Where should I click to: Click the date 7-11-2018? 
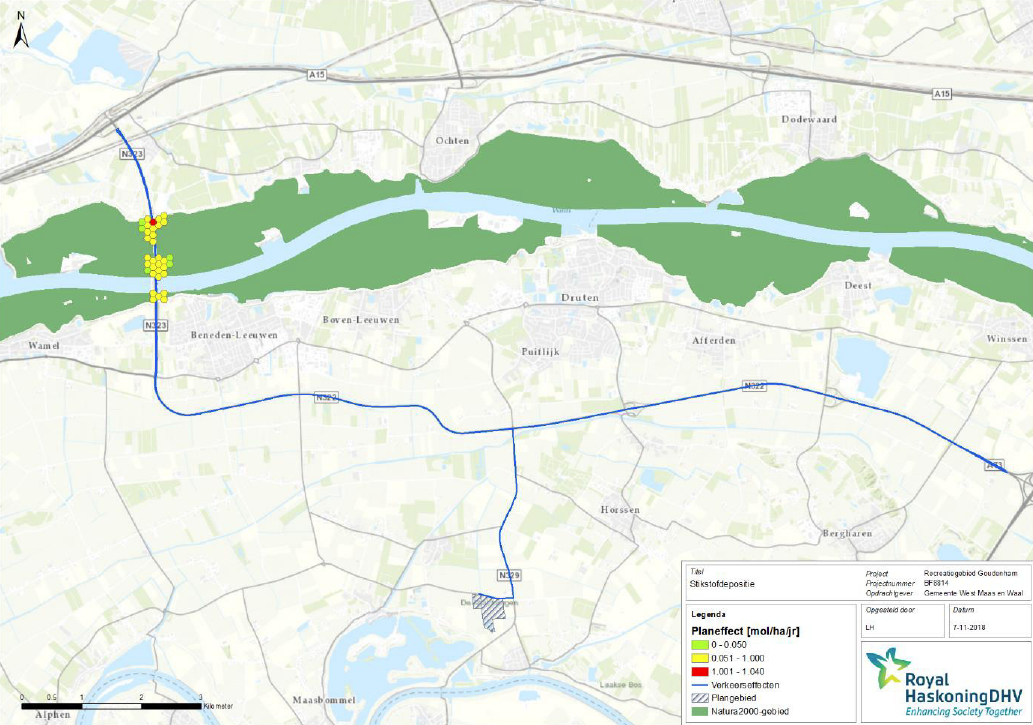point(969,627)
